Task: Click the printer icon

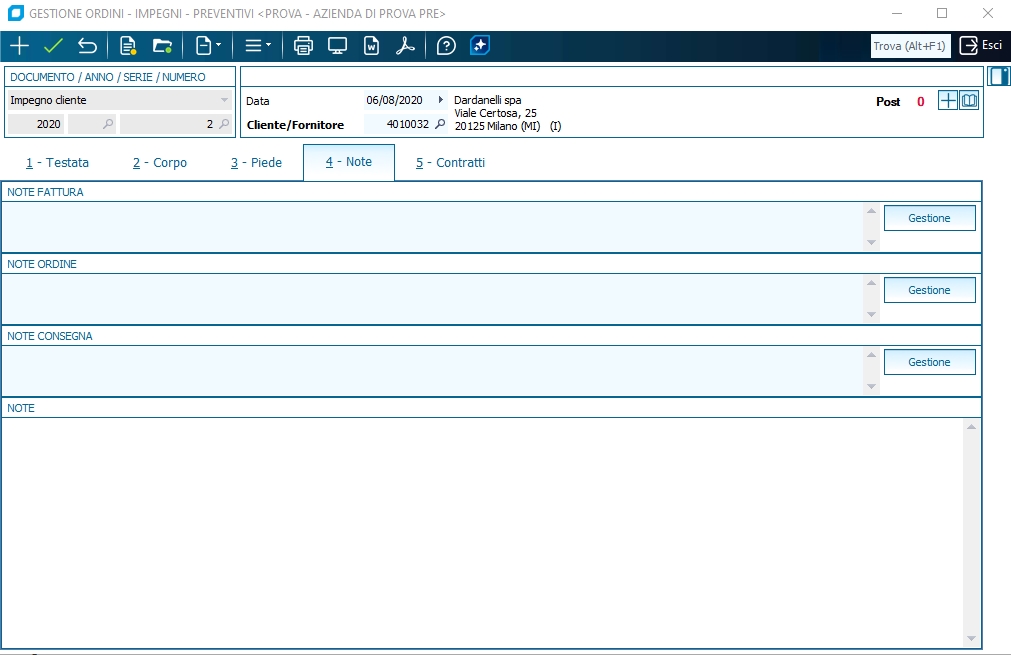Action: [x=303, y=46]
